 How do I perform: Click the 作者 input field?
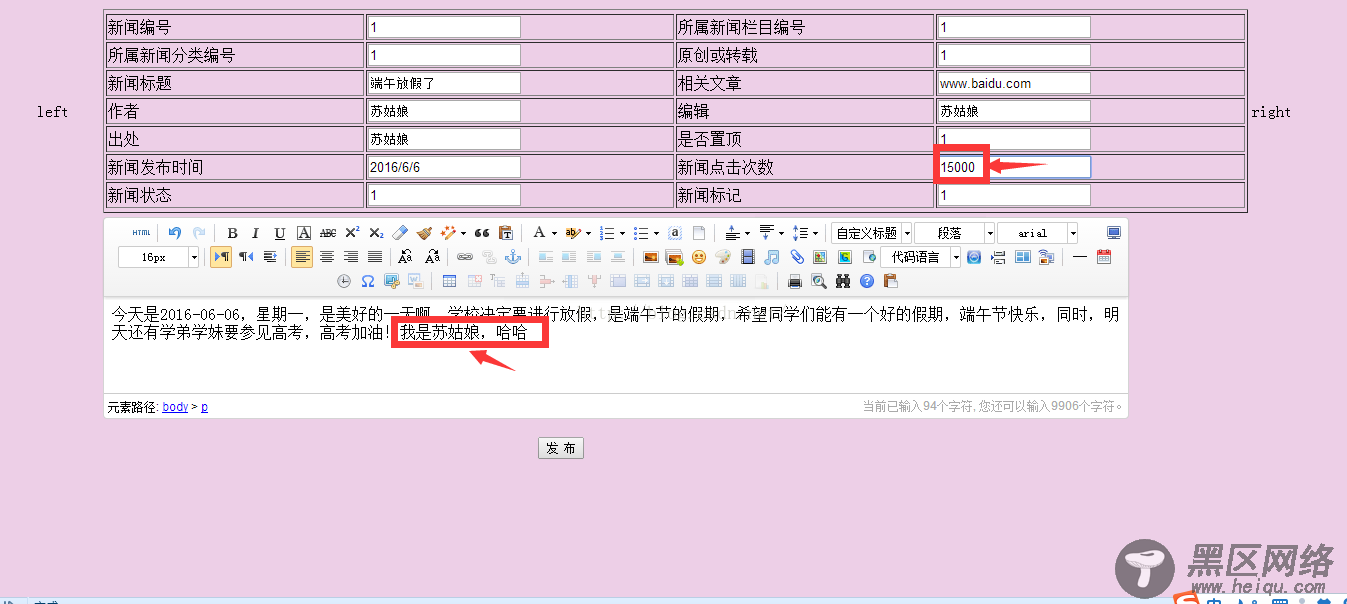pyautogui.click(x=444, y=111)
